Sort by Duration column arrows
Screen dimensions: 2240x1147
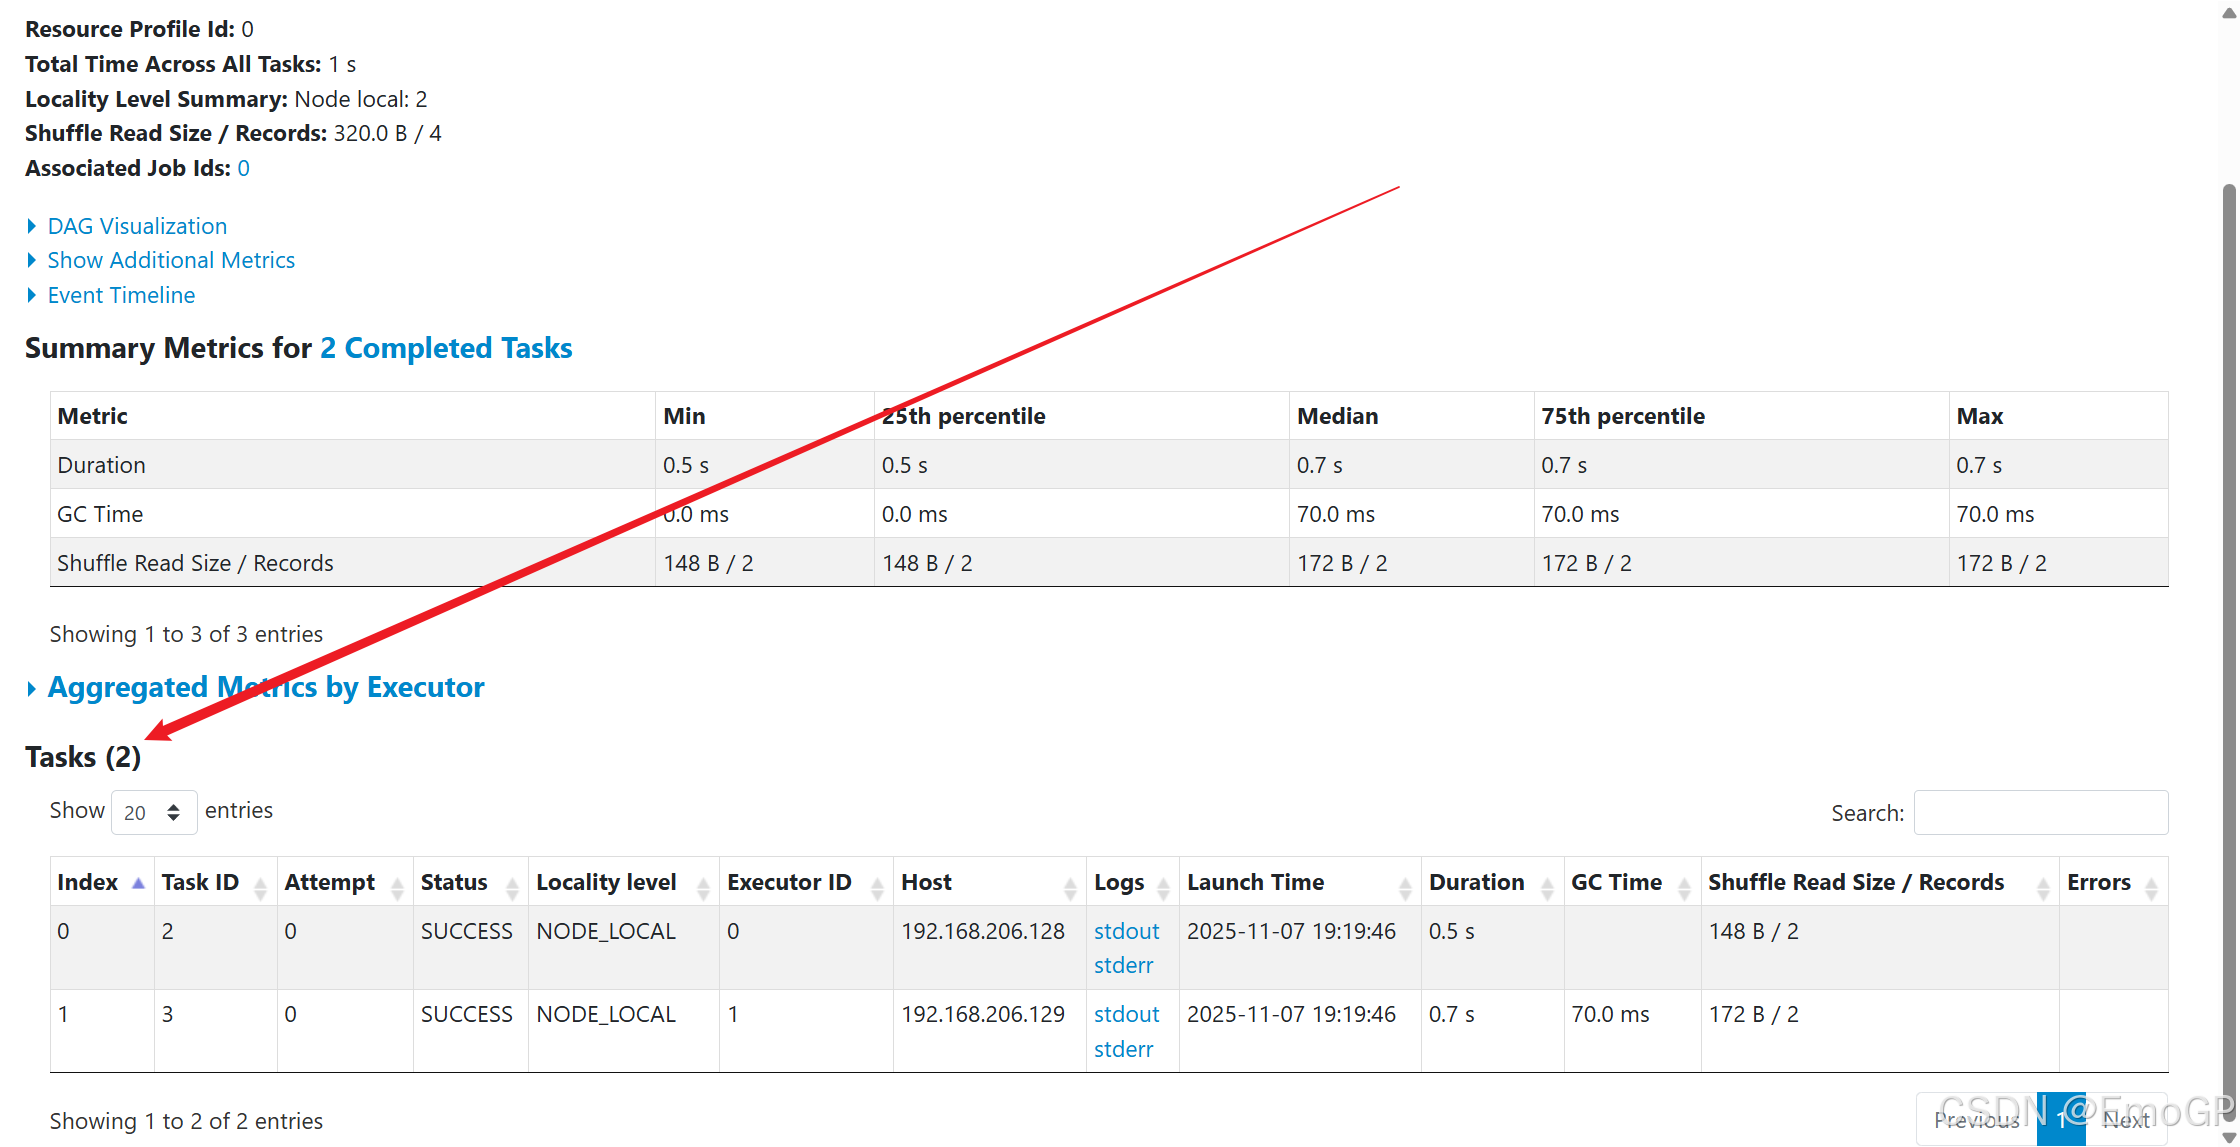click(x=1547, y=886)
